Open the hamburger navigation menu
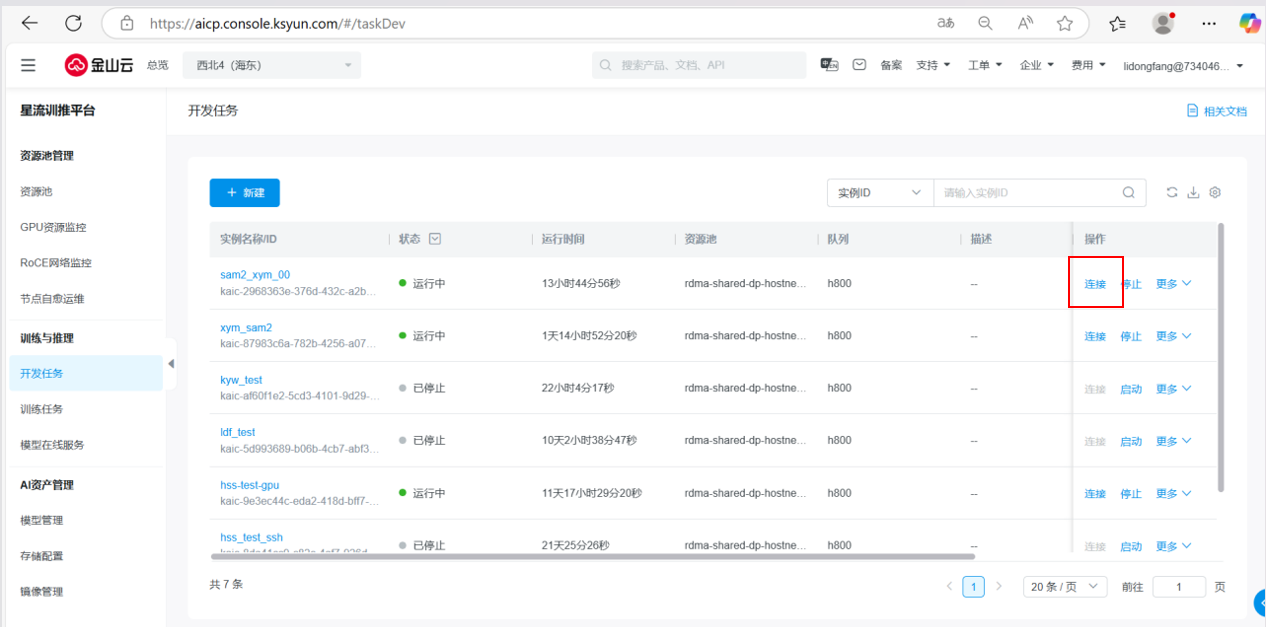Viewport: 1266px width, 627px height. 28,65
